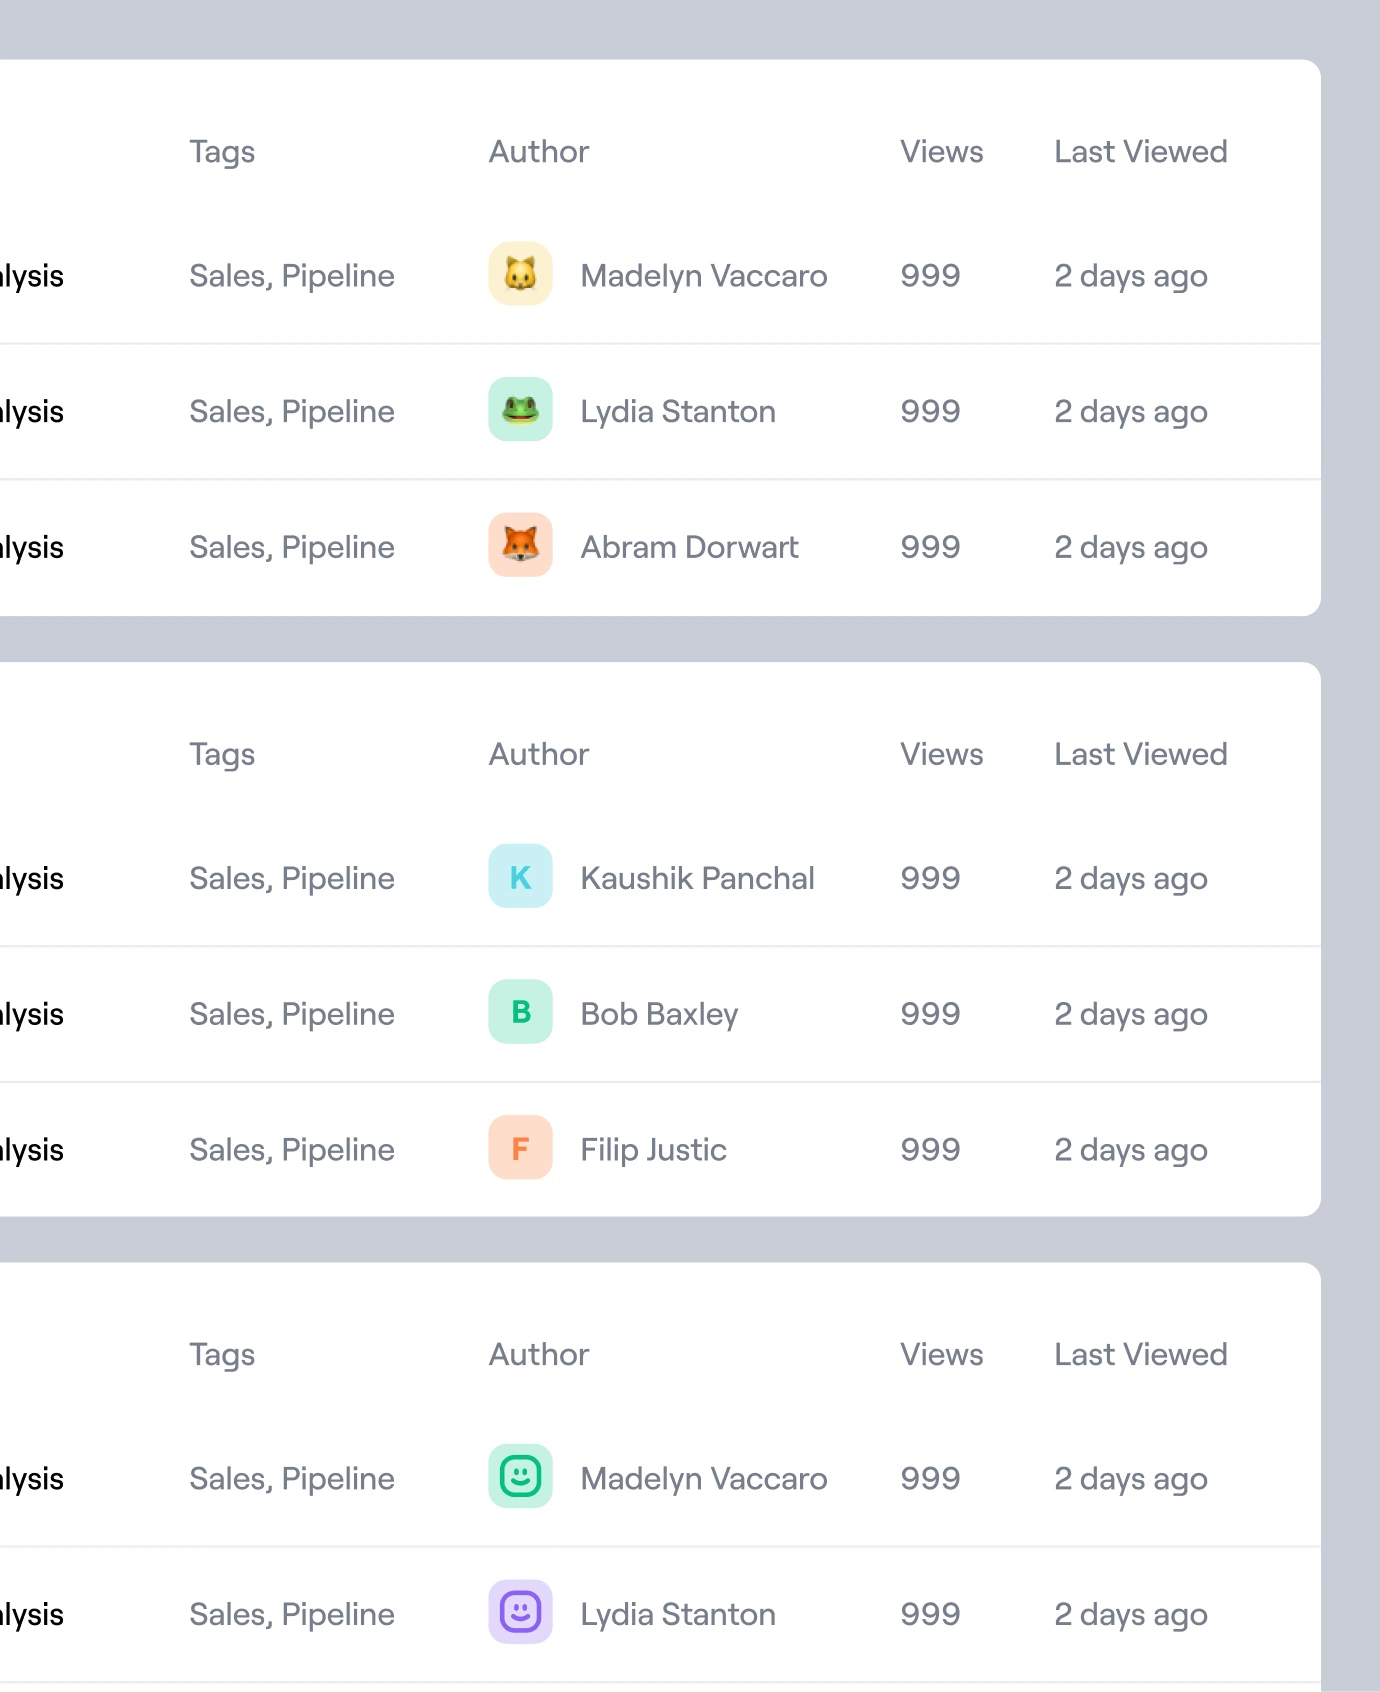
Task: Click Lydia Stanton's purple smiley avatar
Action: [520, 1612]
